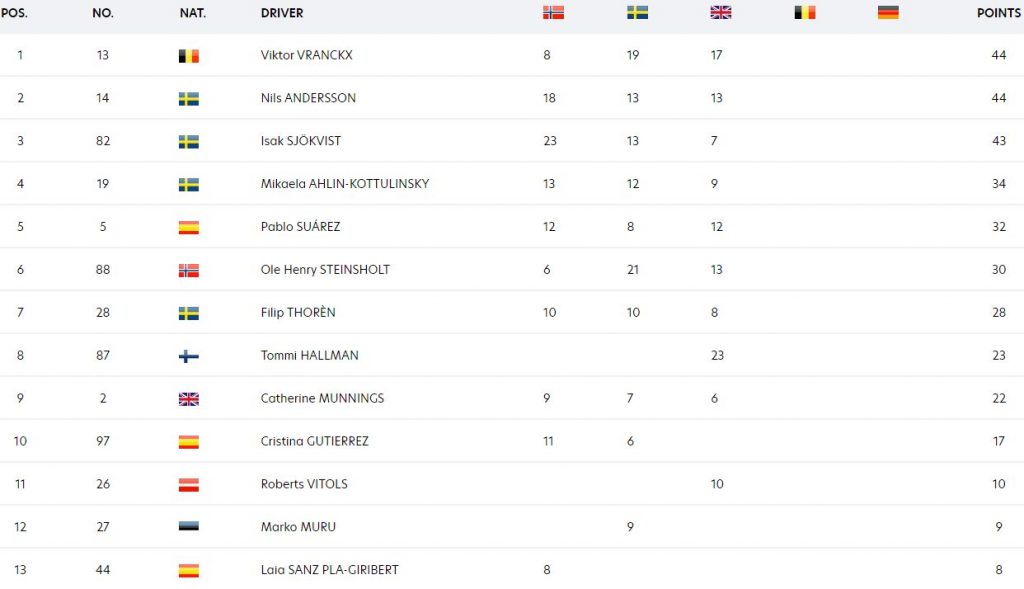Open driver Nils ANDERSSON's name

[308, 98]
